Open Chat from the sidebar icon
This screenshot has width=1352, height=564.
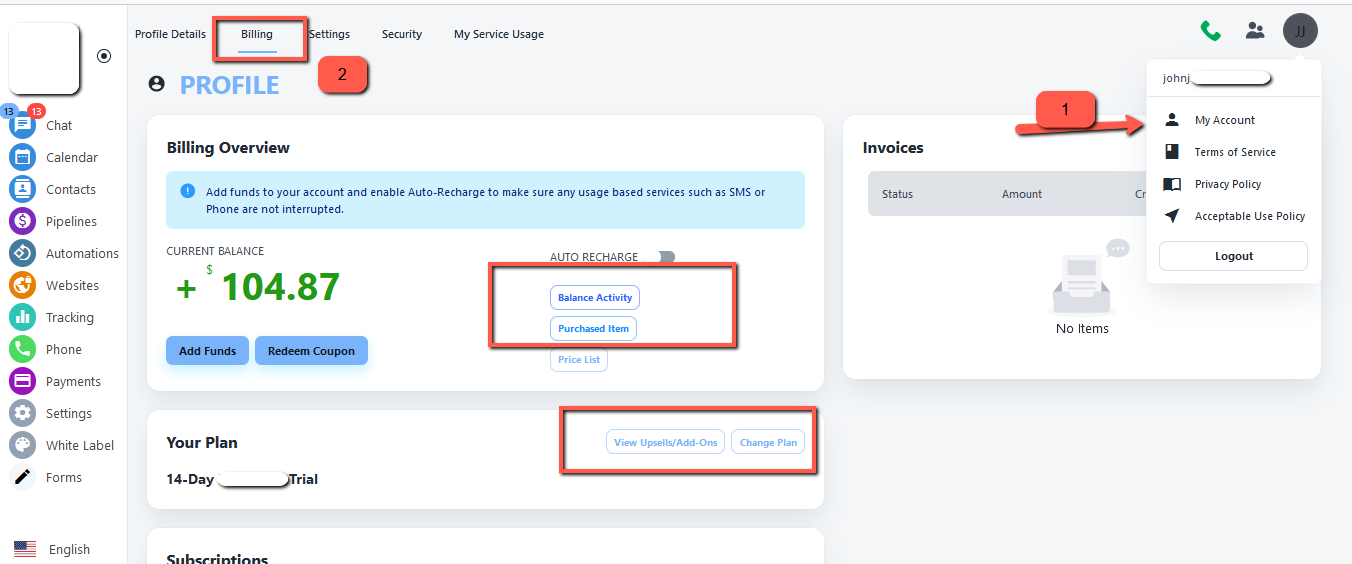point(23,125)
